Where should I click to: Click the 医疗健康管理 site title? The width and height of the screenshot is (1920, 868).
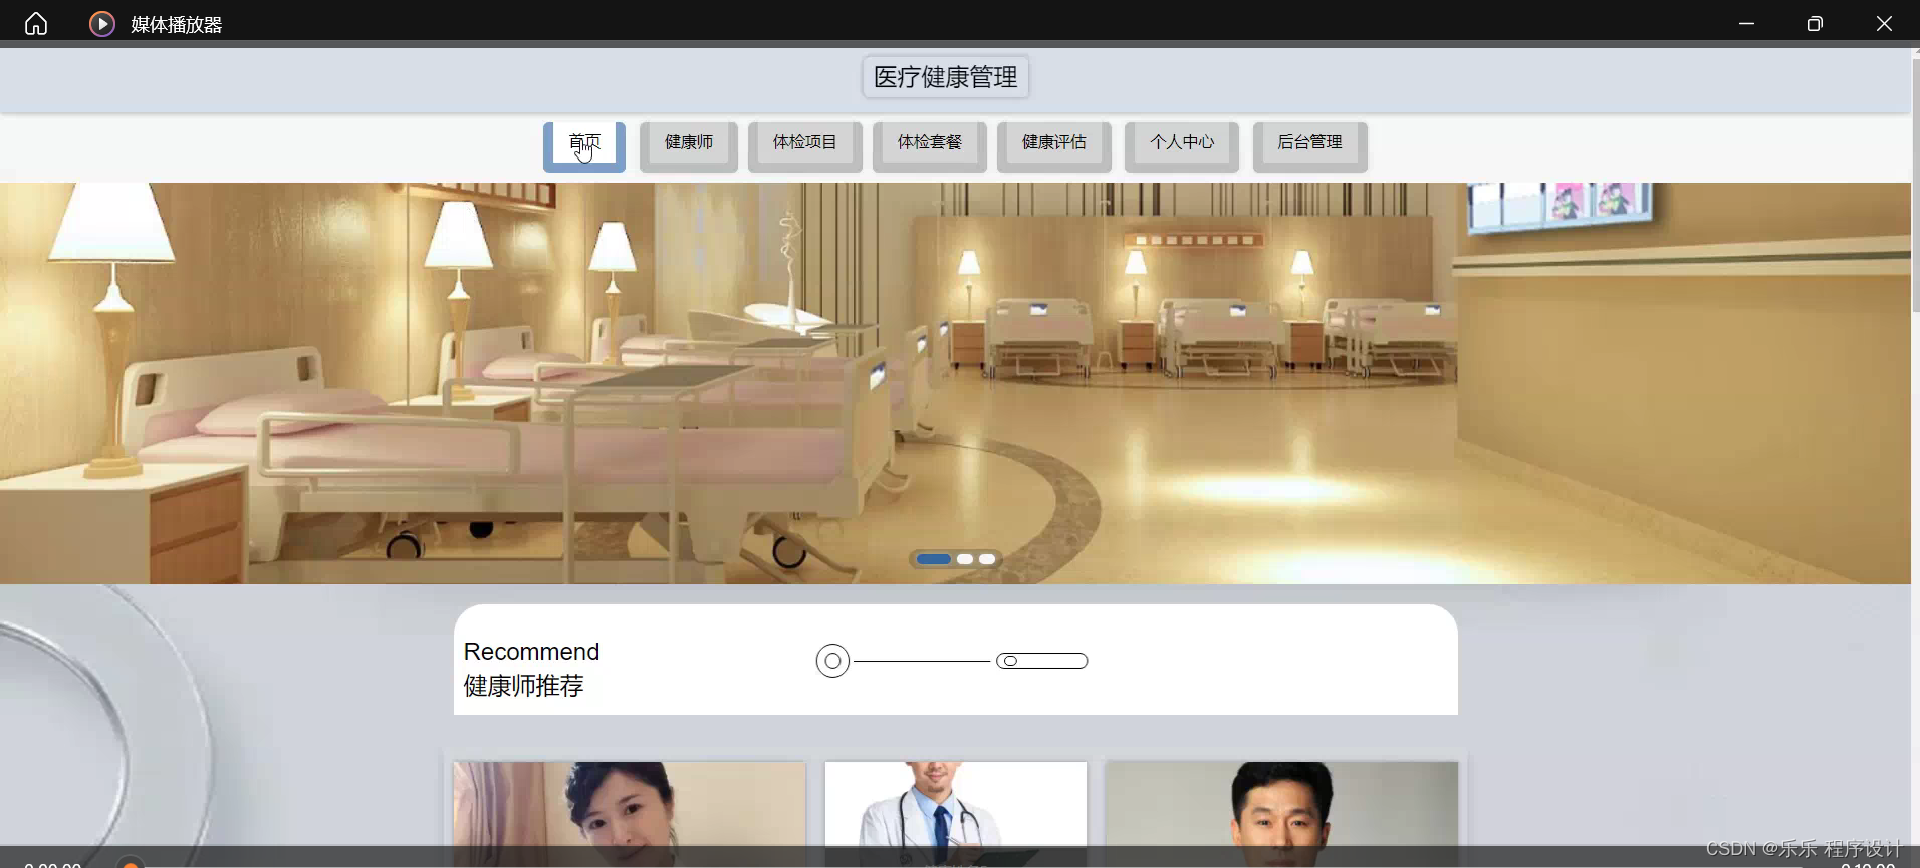[946, 77]
